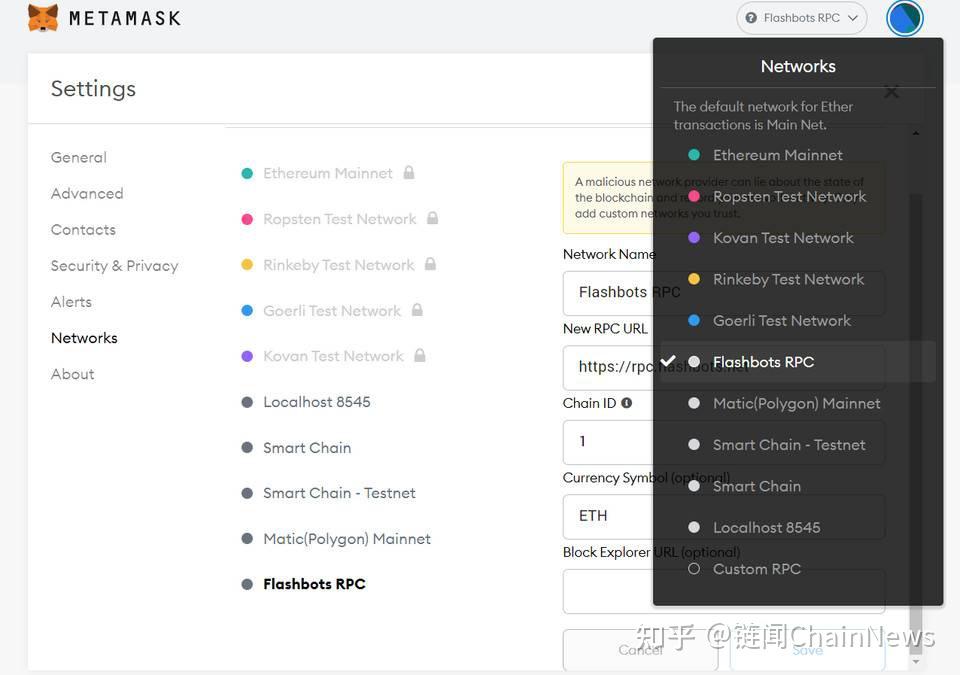Open the account avatar menu
960x675 pixels.
(x=903, y=18)
